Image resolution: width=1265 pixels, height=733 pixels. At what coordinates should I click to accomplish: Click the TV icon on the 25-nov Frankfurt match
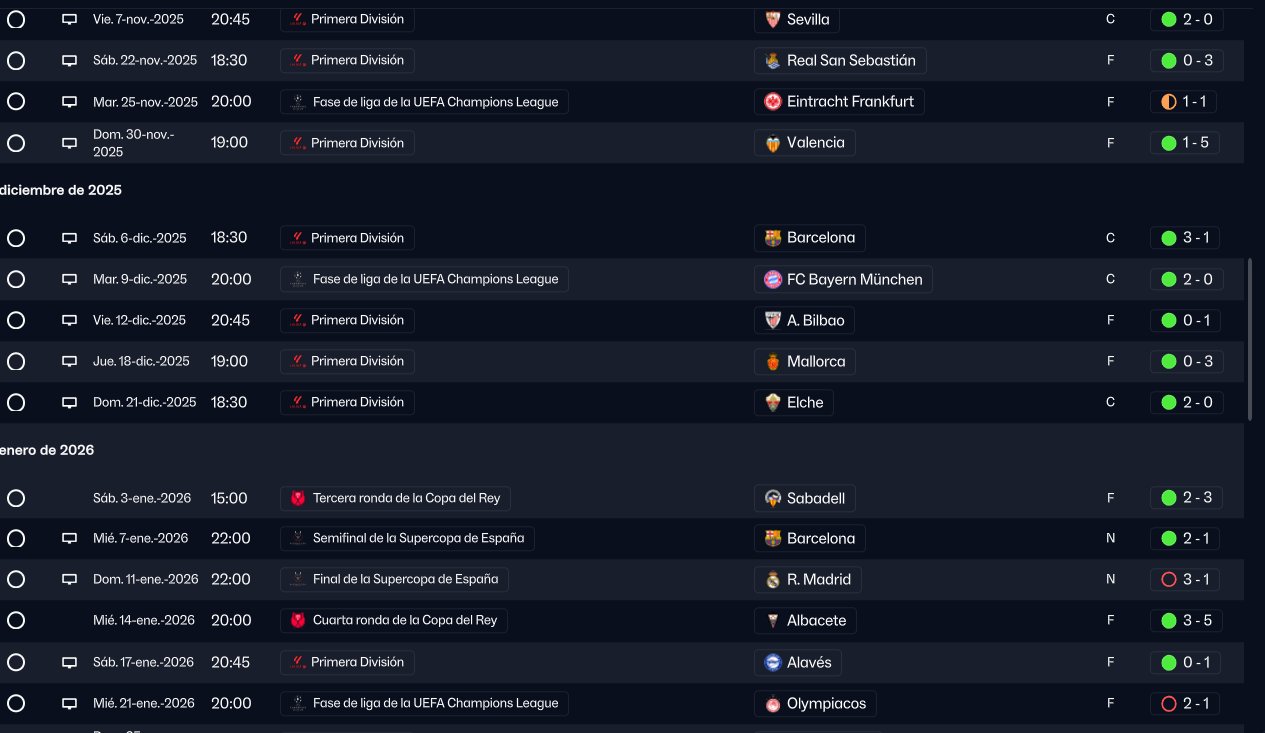(x=70, y=102)
